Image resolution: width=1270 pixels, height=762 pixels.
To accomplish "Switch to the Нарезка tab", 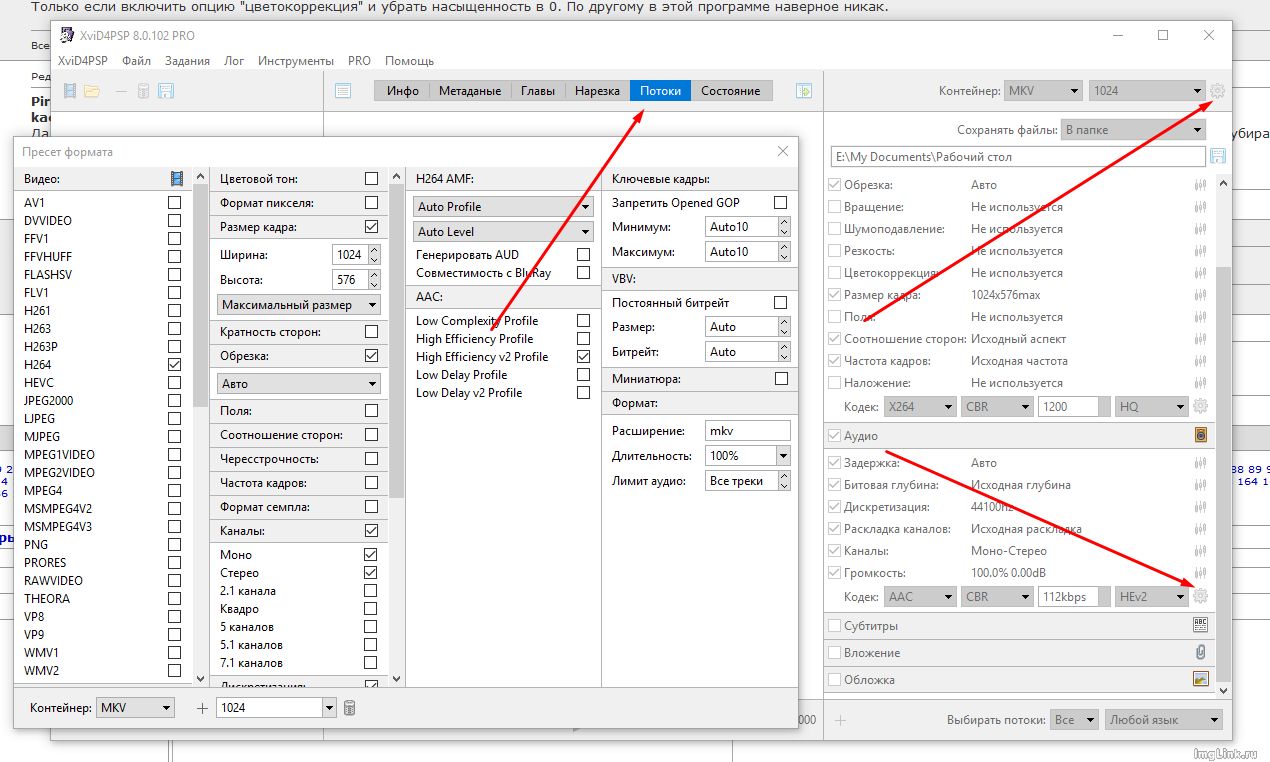I will pos(597,91).
